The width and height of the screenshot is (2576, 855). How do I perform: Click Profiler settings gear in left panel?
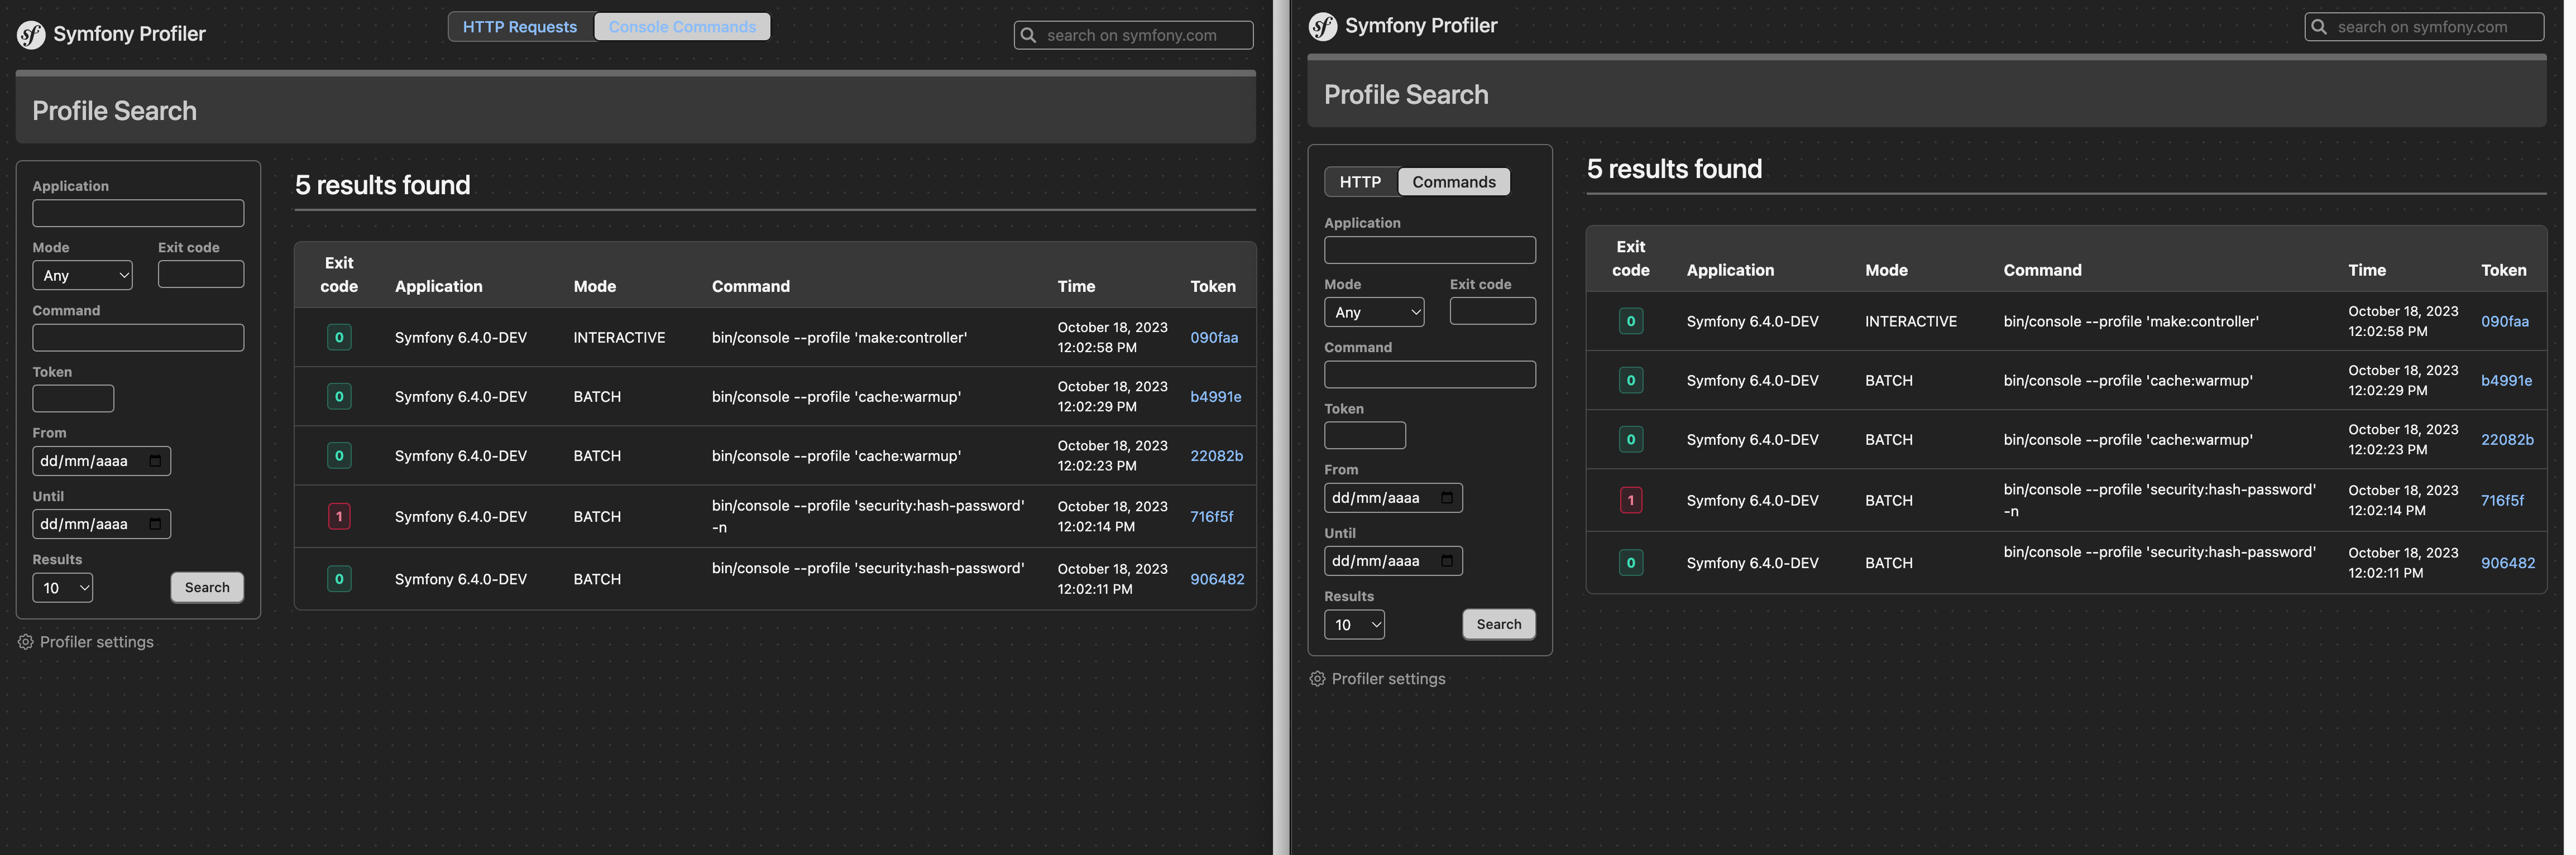pos(26,642)
